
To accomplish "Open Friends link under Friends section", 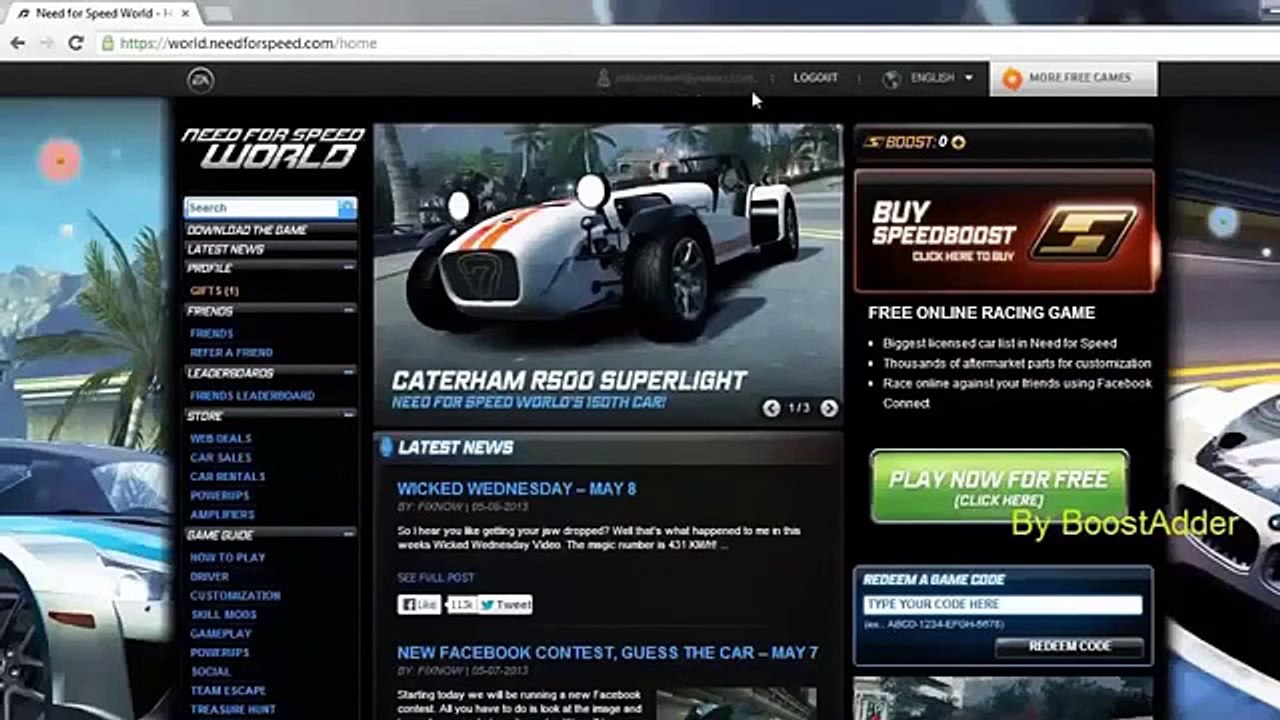I will click(211, 334).
